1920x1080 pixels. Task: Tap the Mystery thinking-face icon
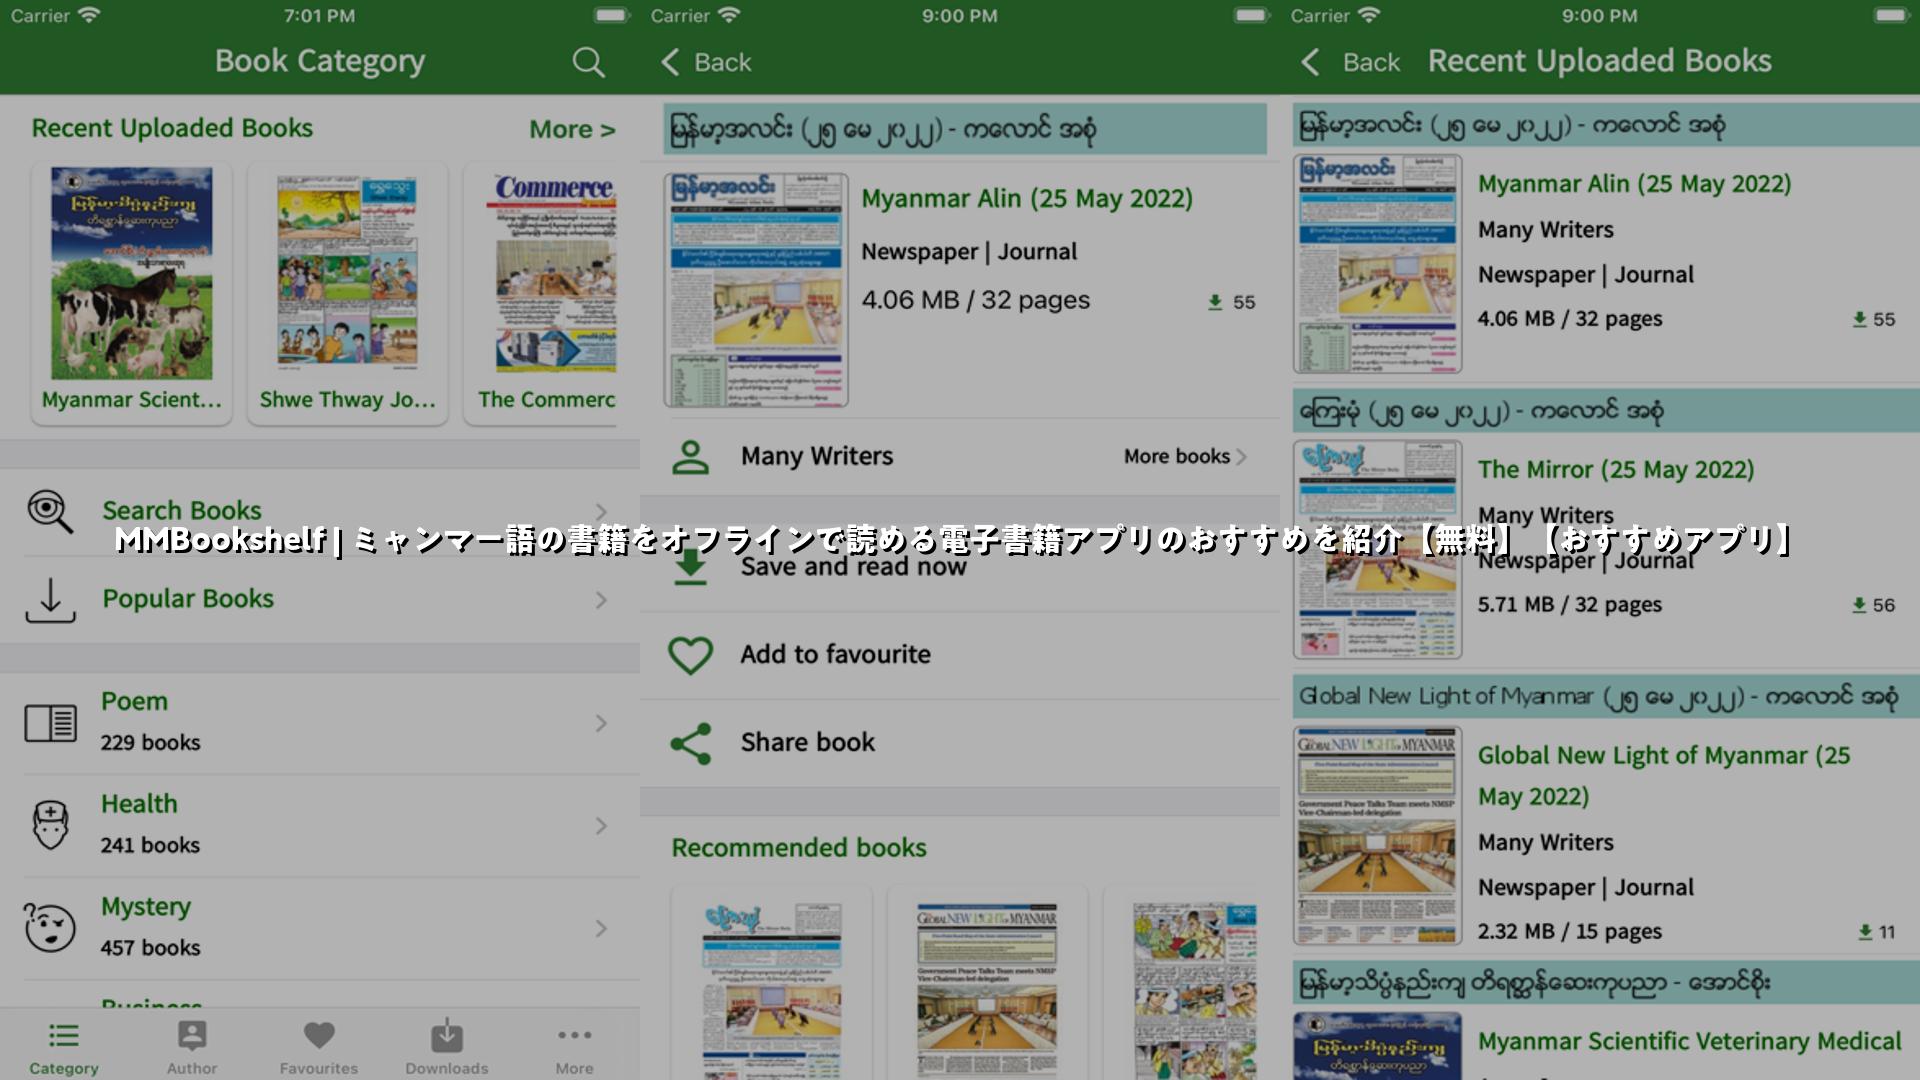[x=50, y=927]
